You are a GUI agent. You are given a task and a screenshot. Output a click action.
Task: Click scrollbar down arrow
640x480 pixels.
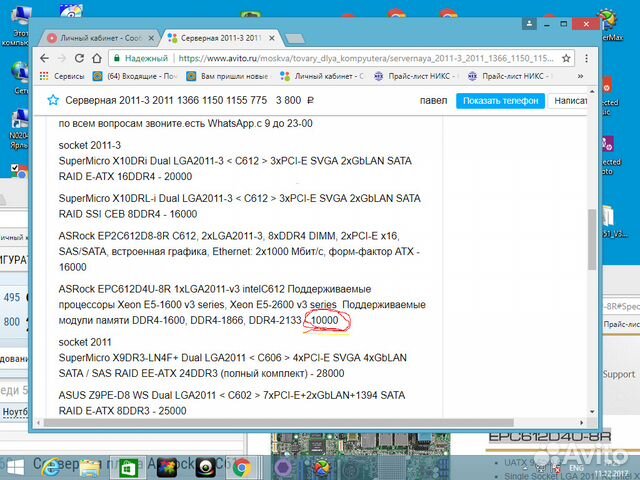point(592,411)
